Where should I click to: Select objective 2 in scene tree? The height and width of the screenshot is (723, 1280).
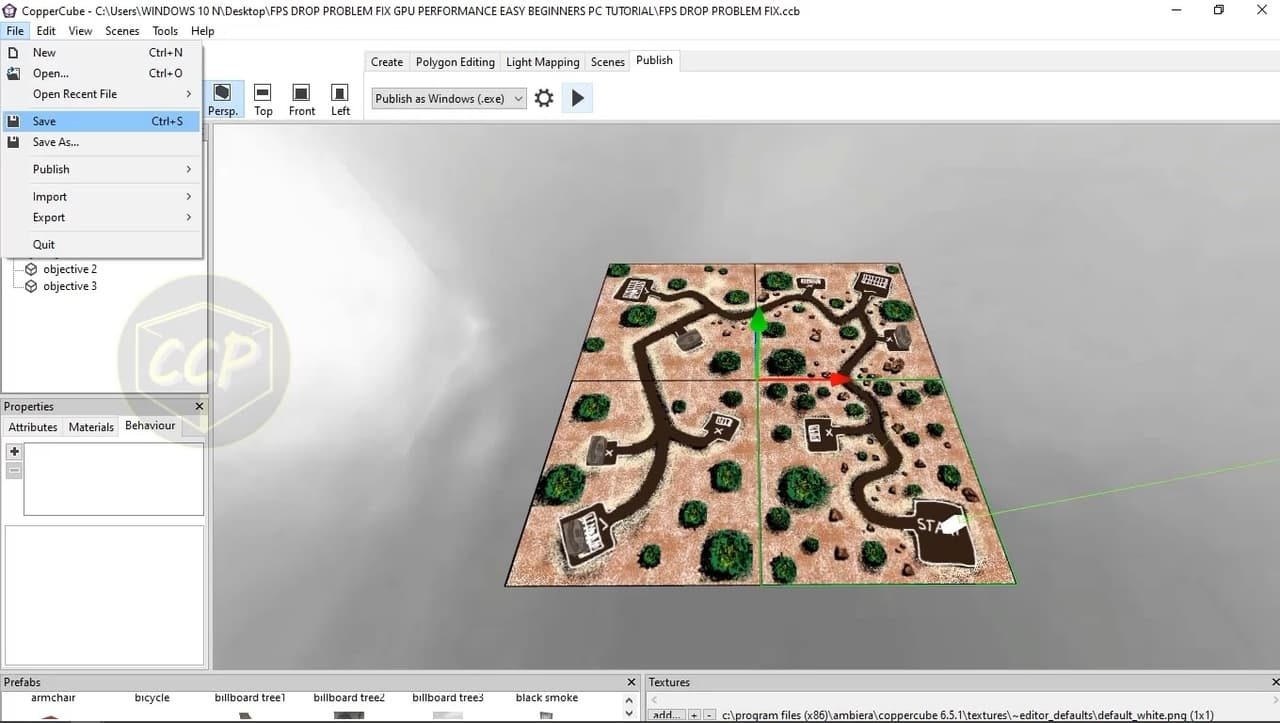point(70,269)
